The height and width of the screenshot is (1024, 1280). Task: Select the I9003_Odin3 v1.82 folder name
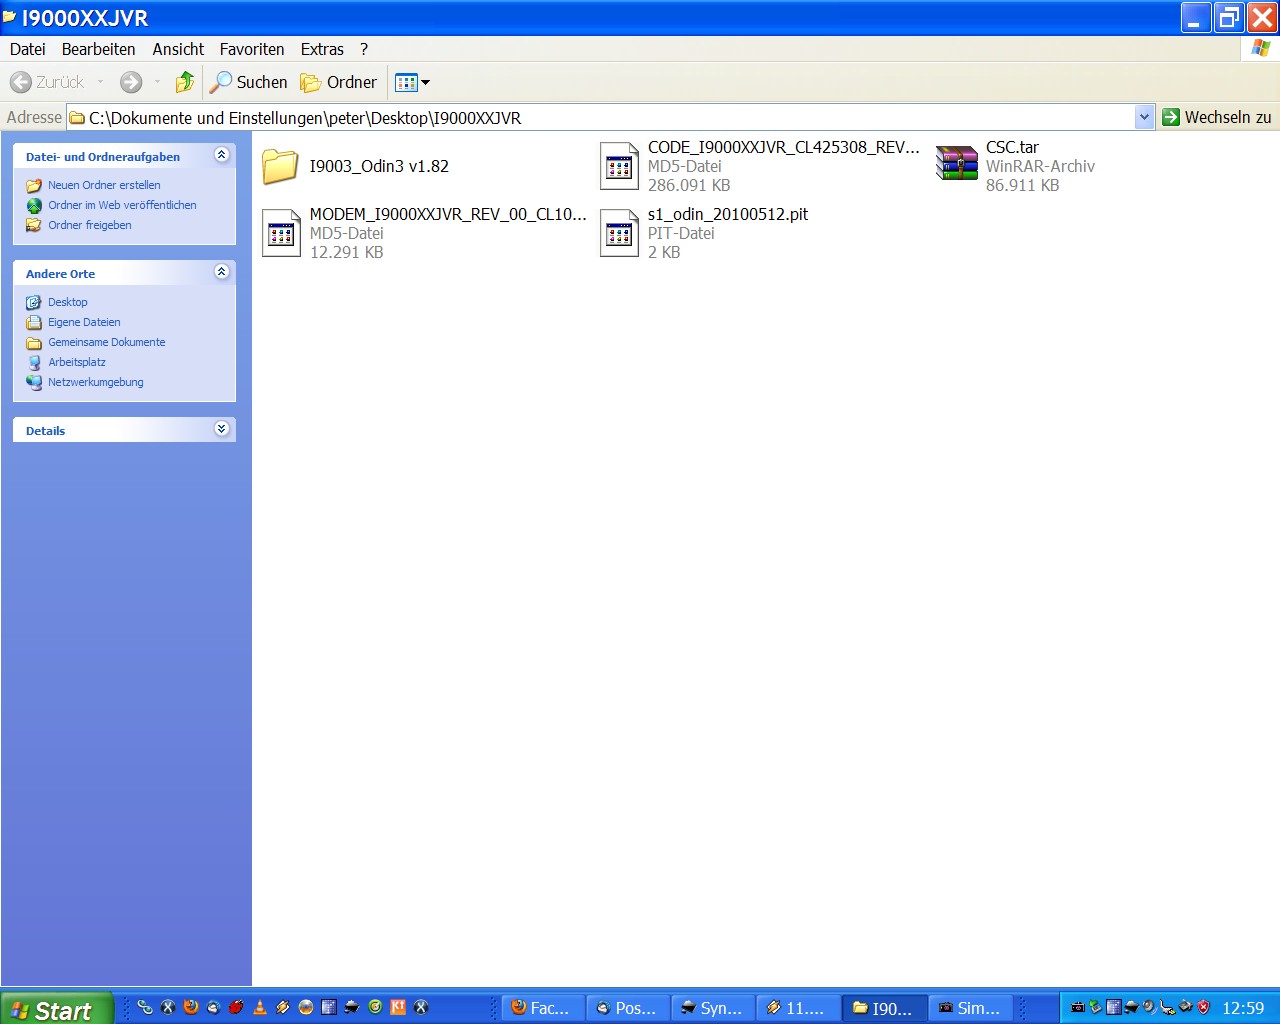click(x=379, y=166)
